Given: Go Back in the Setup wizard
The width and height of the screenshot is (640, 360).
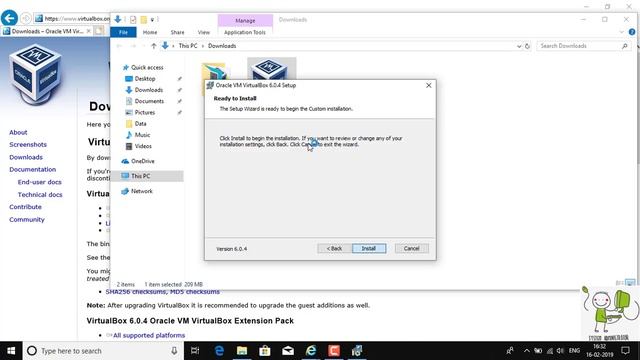Looking at the screenshot, I should click(x=334, y=248).
